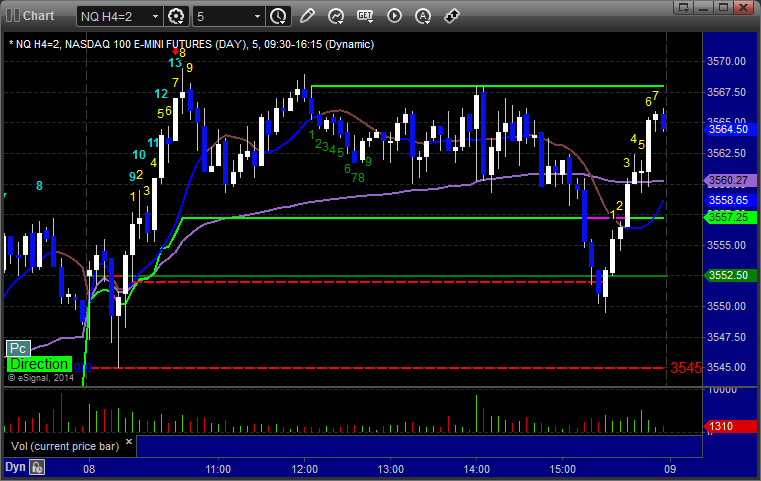The width and height of the screenshot is (761, 481).
Task: Click the 3550.00 price axis label
Action: 726,306
